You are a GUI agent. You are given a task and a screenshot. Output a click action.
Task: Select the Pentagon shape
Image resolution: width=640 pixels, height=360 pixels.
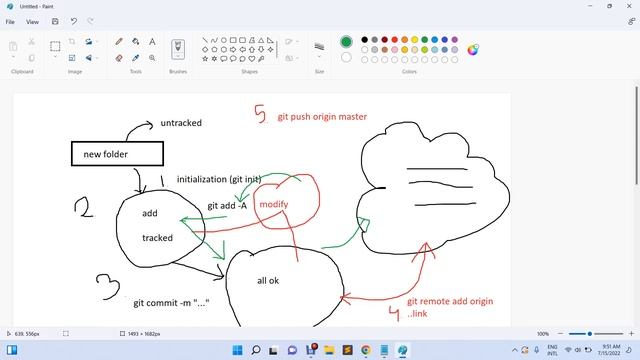tap(214, 49)
